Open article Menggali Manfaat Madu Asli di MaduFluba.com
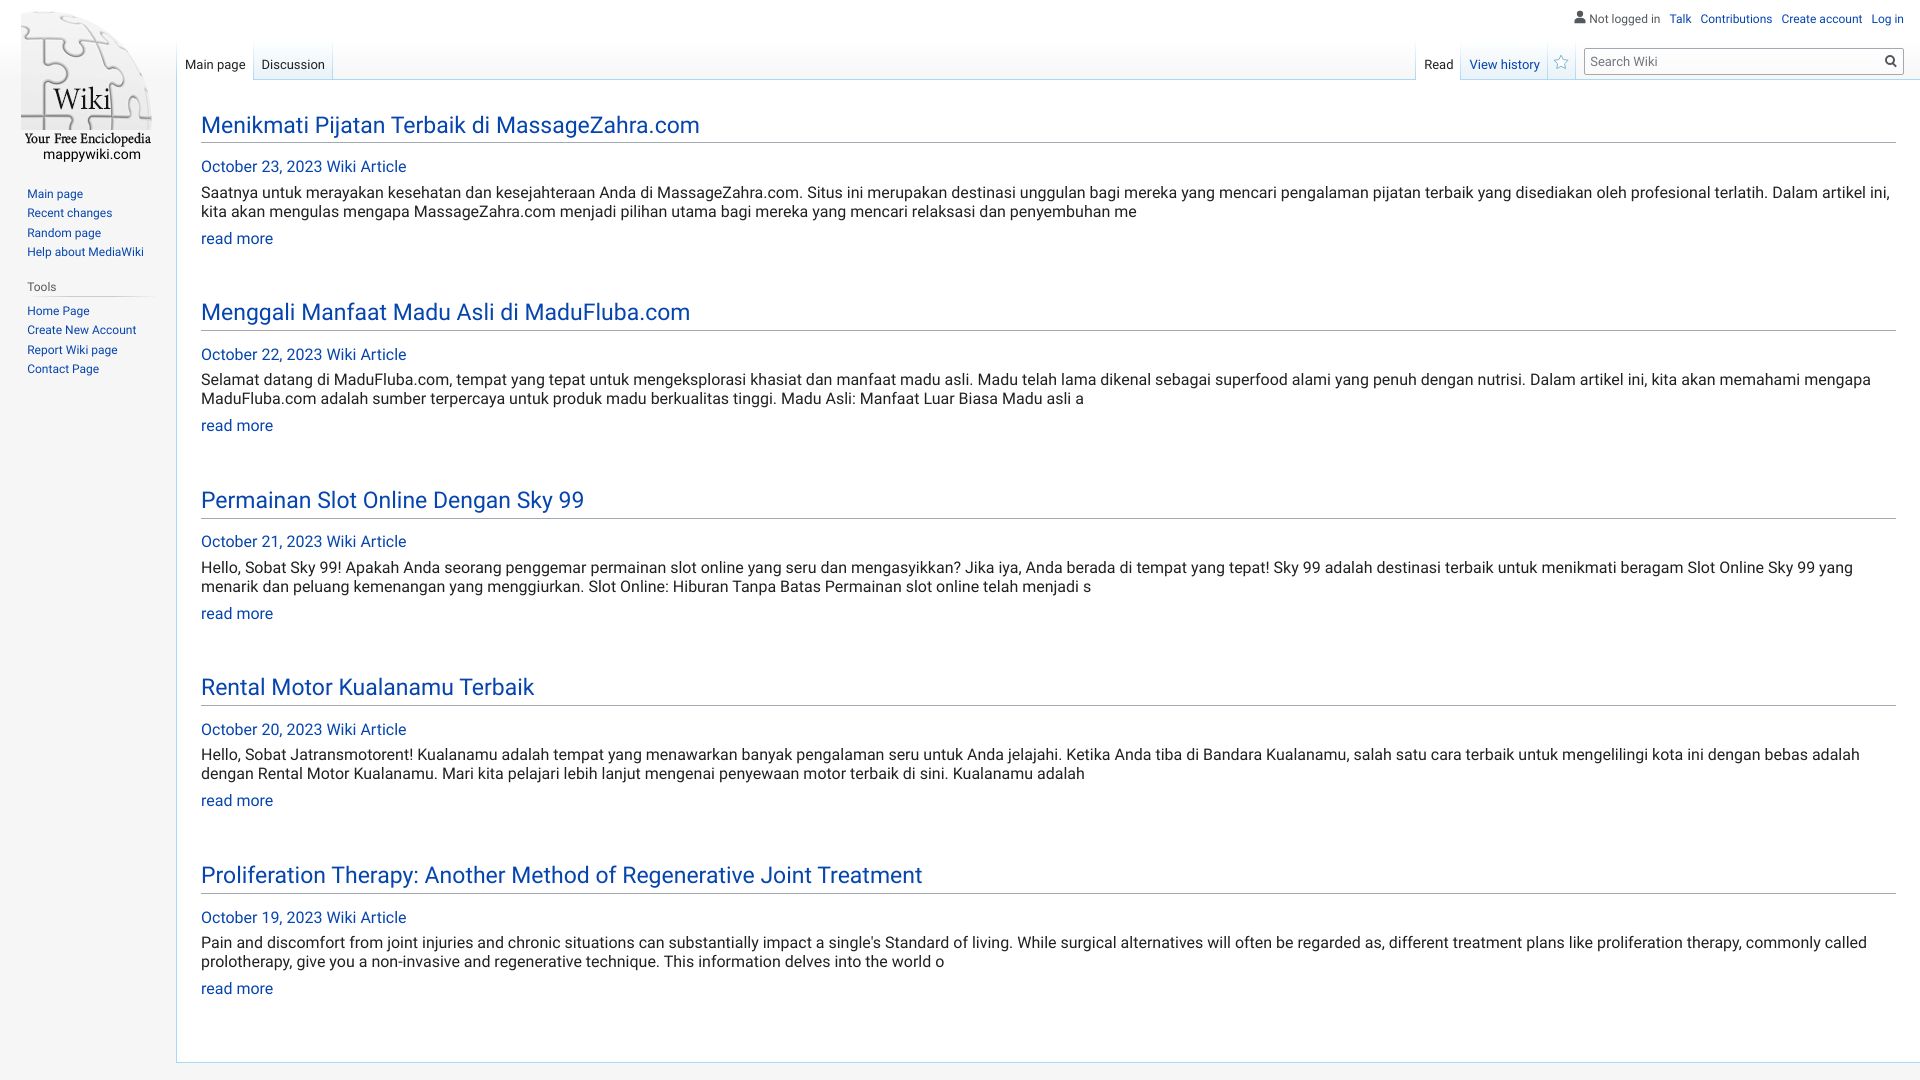 [x=445, y=312]
